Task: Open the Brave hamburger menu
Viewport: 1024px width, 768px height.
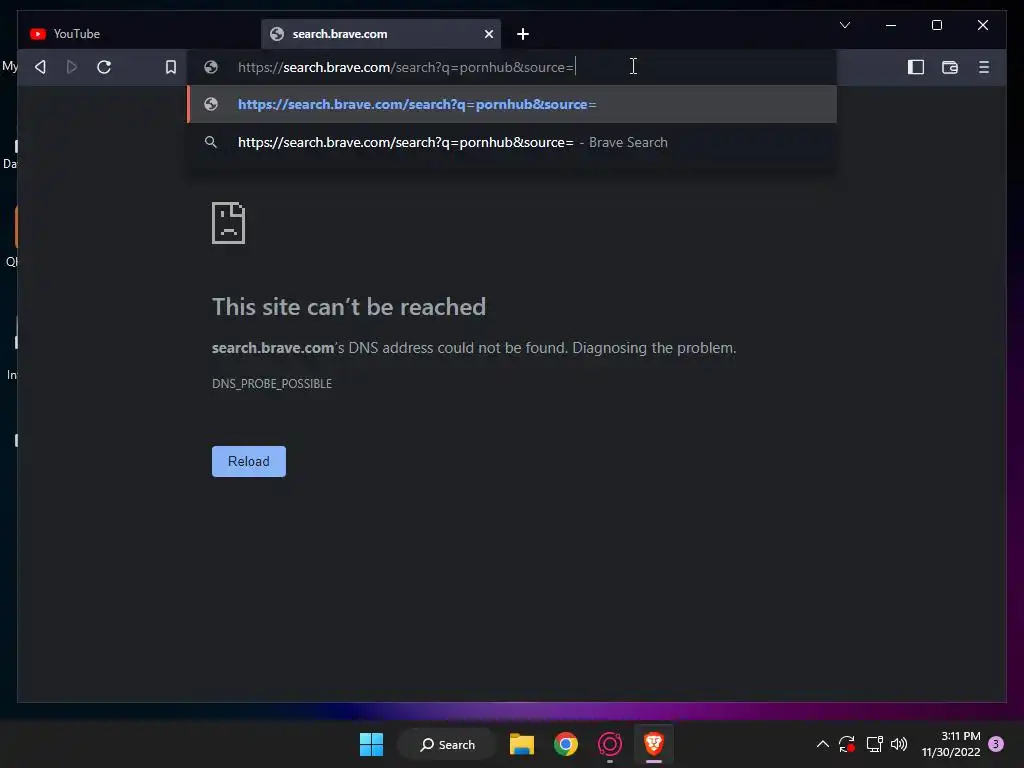Action: [x=984, y=67]
